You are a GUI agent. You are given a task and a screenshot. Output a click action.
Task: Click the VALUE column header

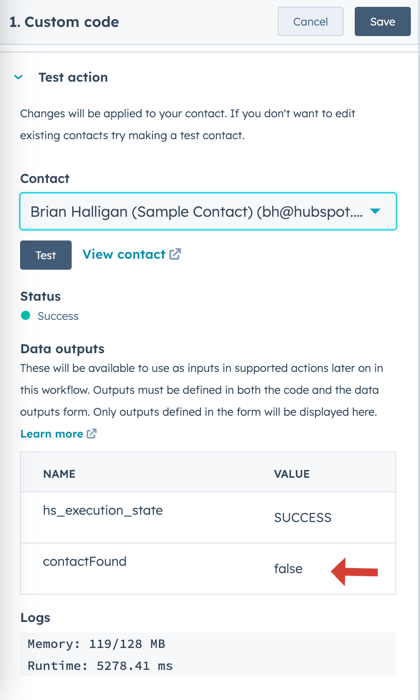click(x=291, y=474)
